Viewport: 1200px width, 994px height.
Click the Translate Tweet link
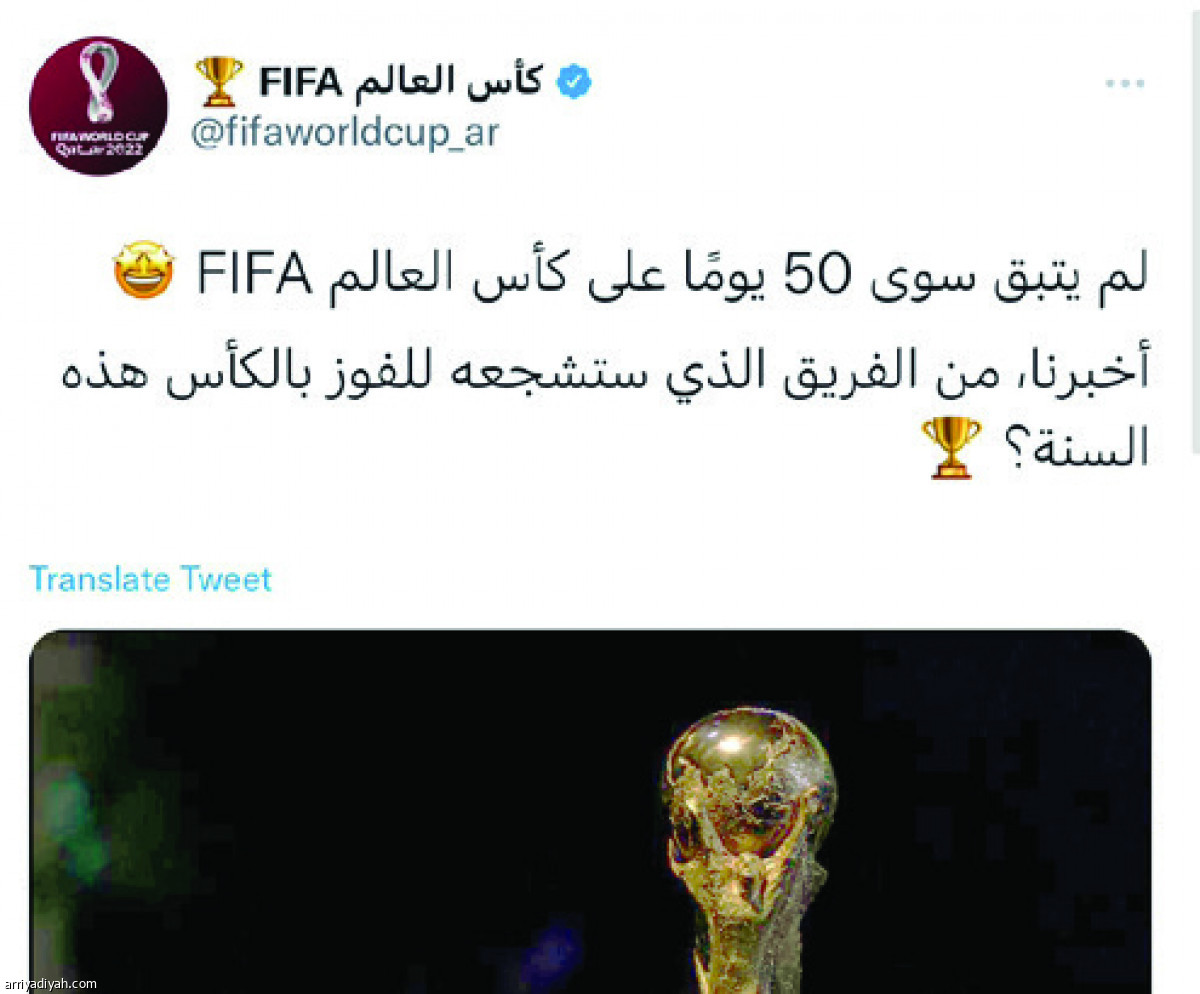[x=150, y=579]
